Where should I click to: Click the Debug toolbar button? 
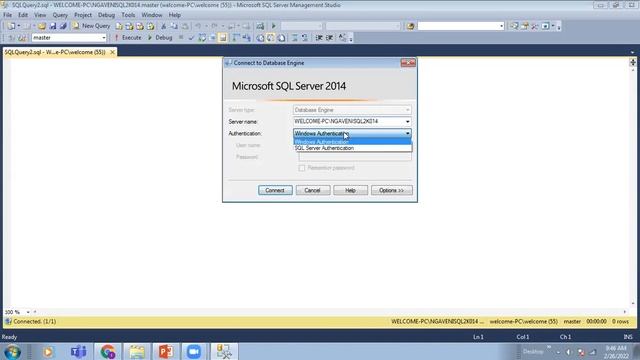tap(160, 38)
